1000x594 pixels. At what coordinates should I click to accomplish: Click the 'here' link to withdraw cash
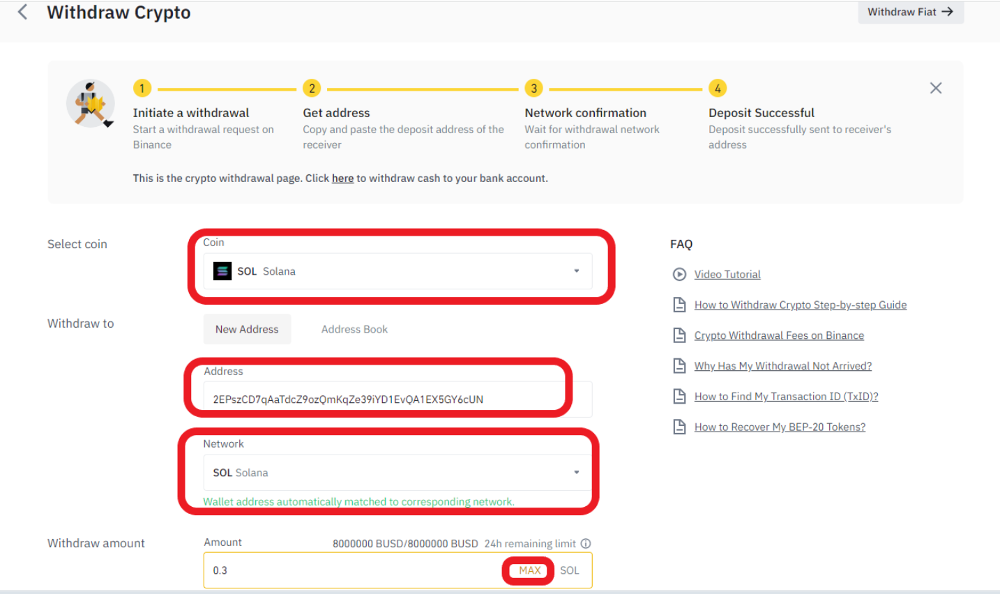[342, 179]
